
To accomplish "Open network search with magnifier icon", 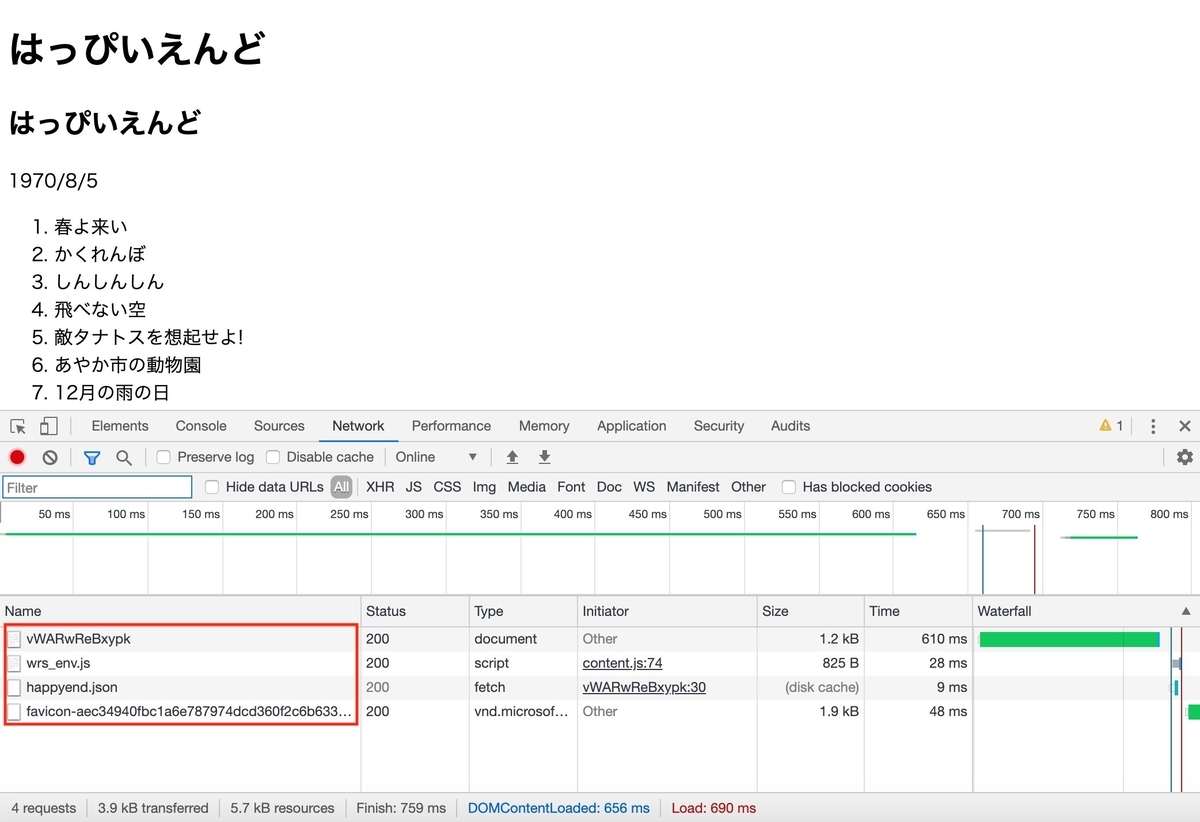I will click(x=124, y=457).
